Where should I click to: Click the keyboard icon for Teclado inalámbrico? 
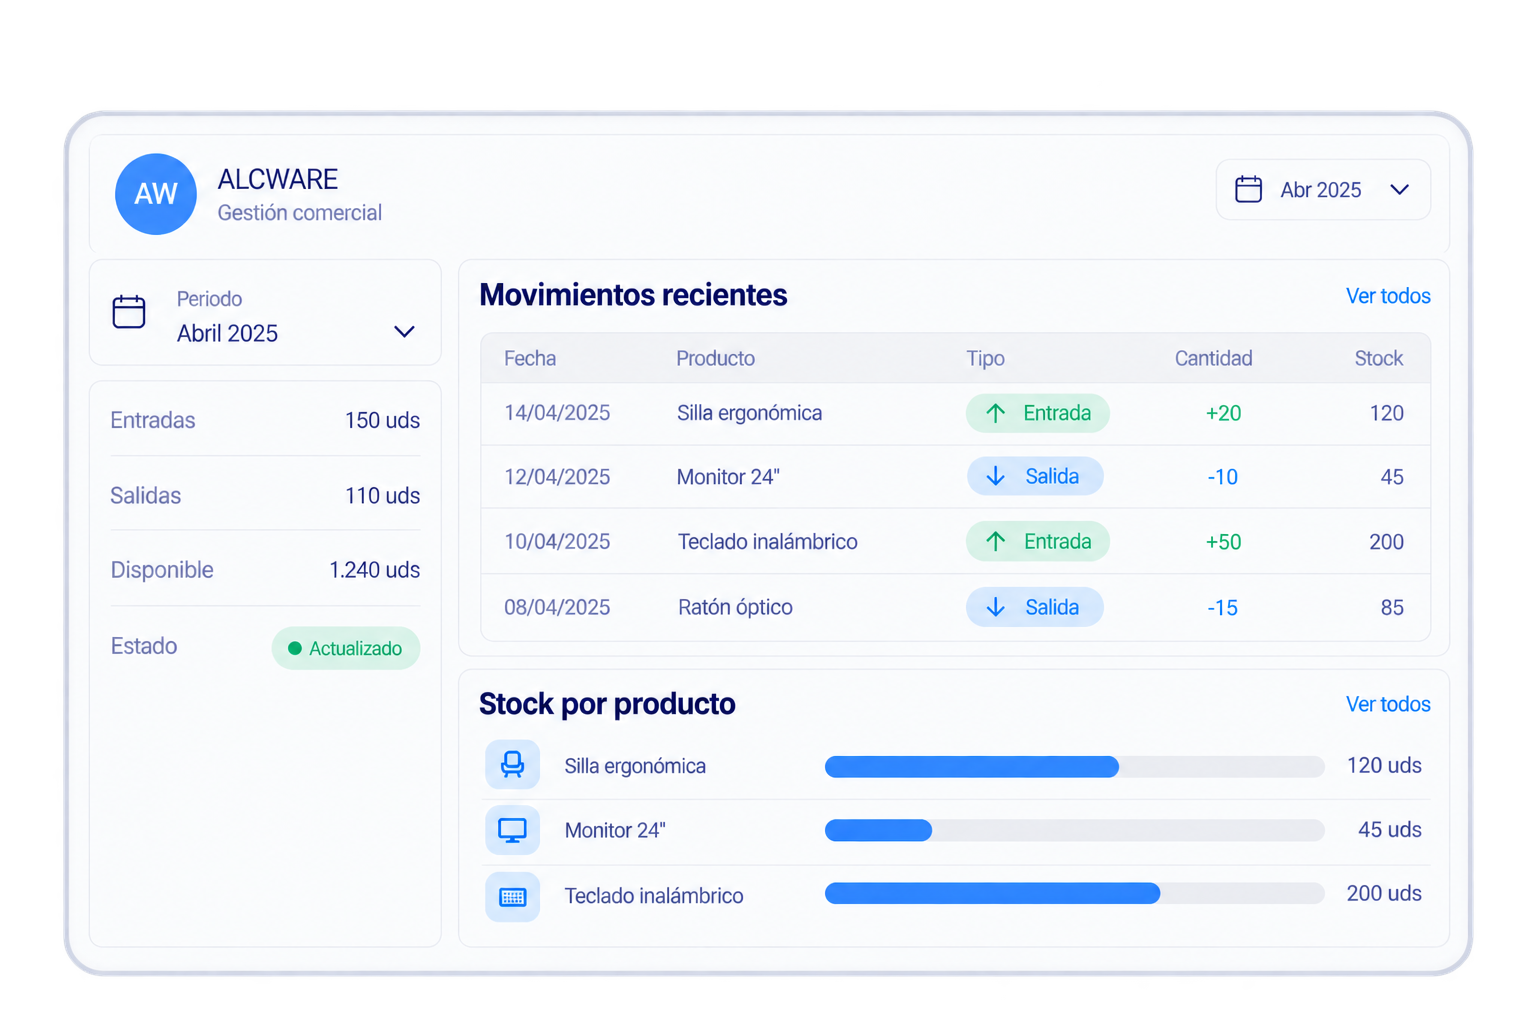512,896
